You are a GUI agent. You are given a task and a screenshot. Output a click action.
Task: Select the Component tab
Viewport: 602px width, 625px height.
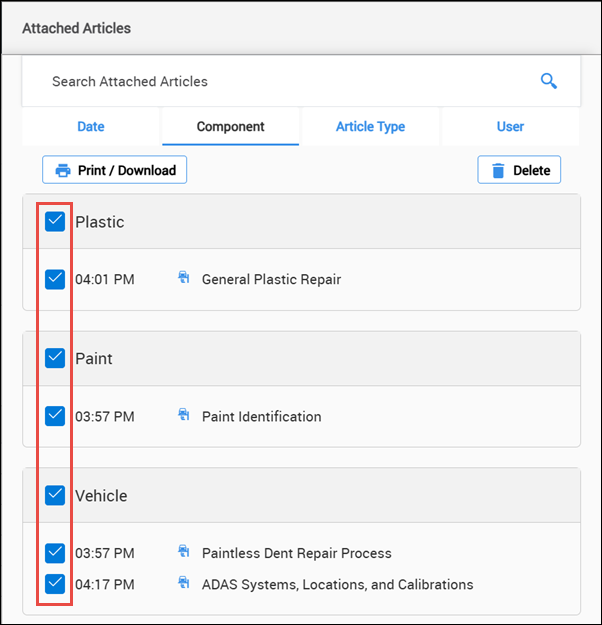pos(230,126)
